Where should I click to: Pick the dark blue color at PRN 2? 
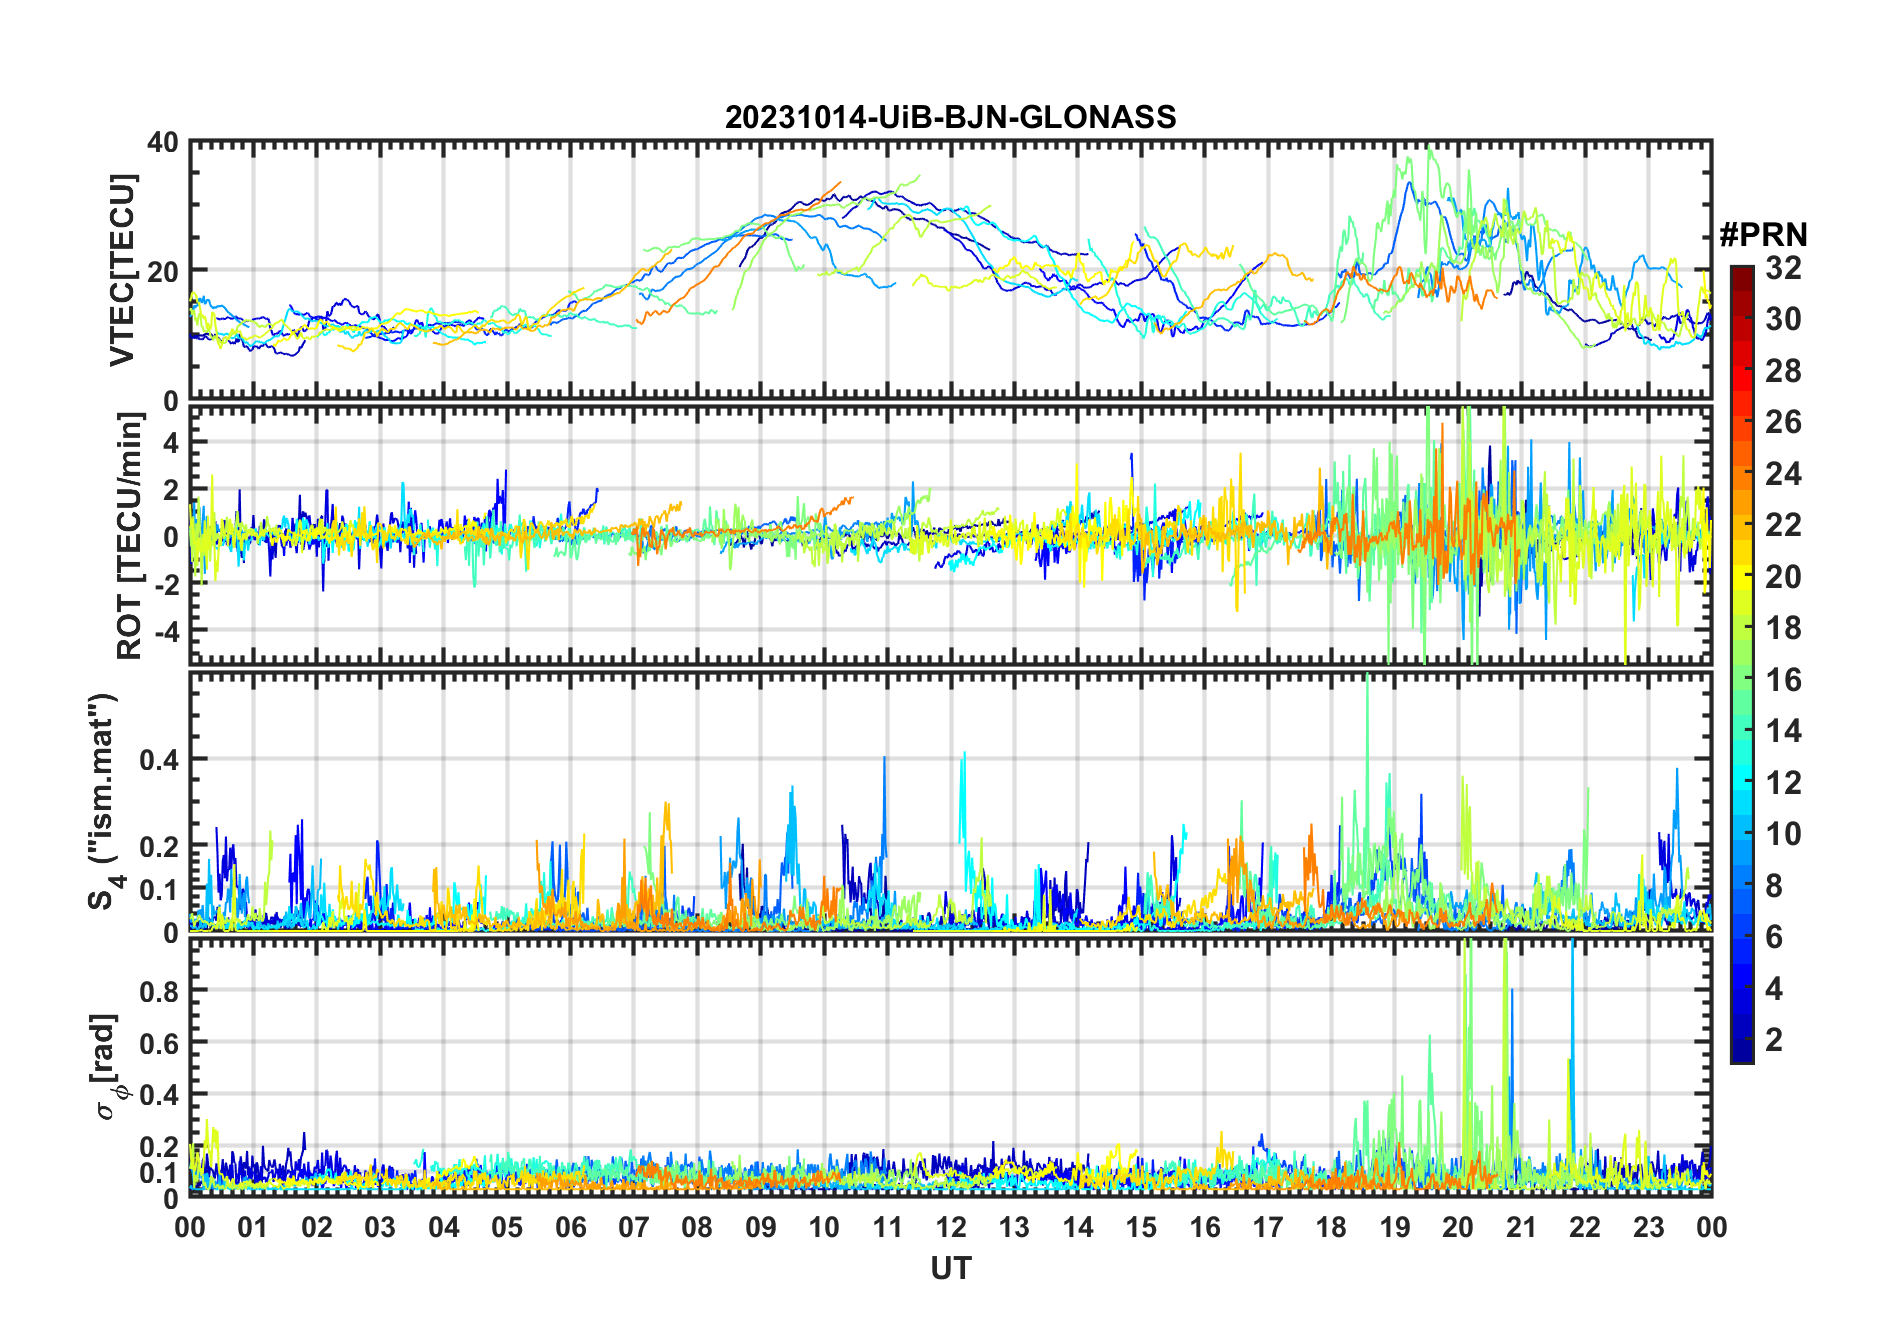pyautogui.click(x=1742, y=1040)
